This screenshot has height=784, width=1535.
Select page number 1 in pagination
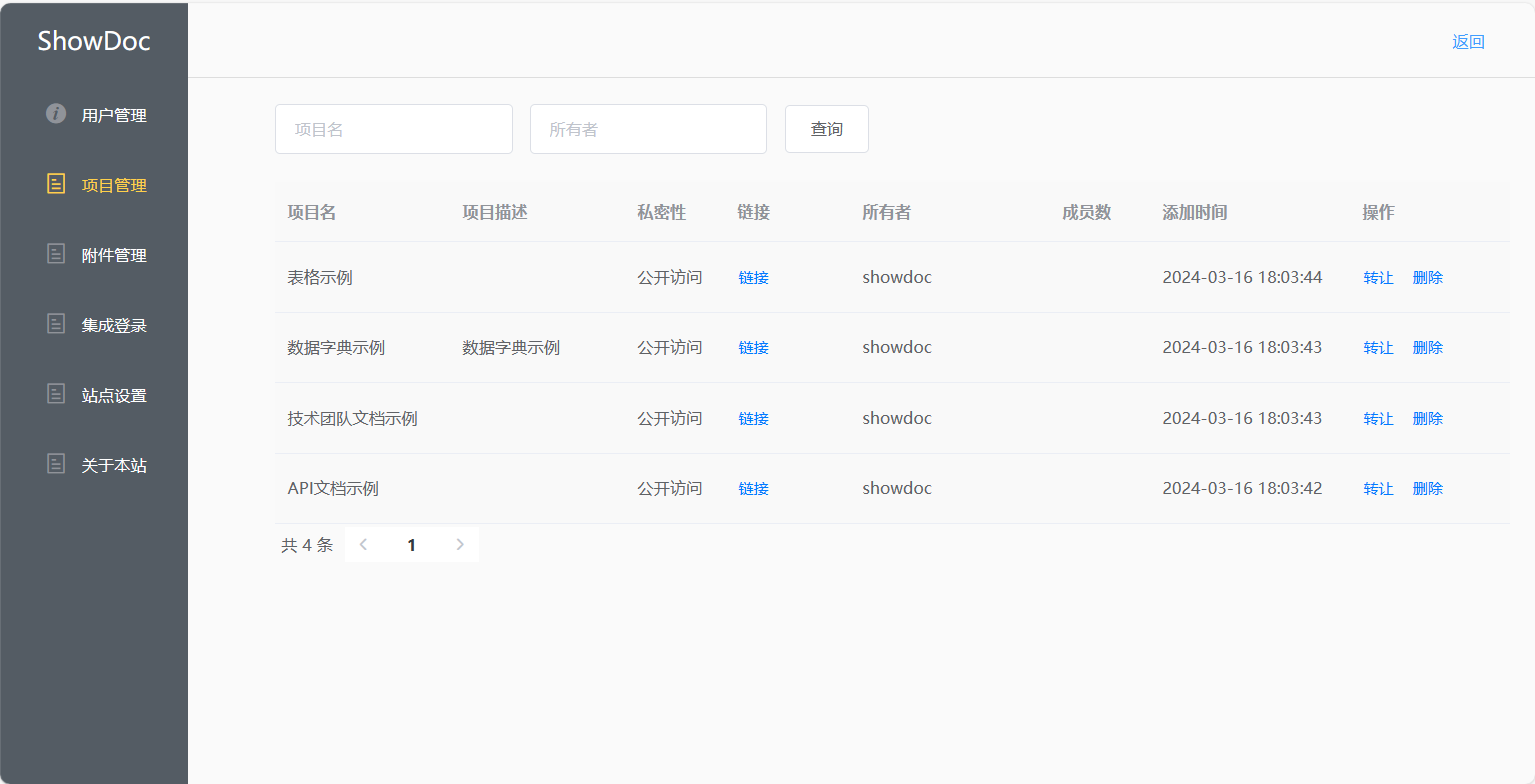click(x=411, y=545)
